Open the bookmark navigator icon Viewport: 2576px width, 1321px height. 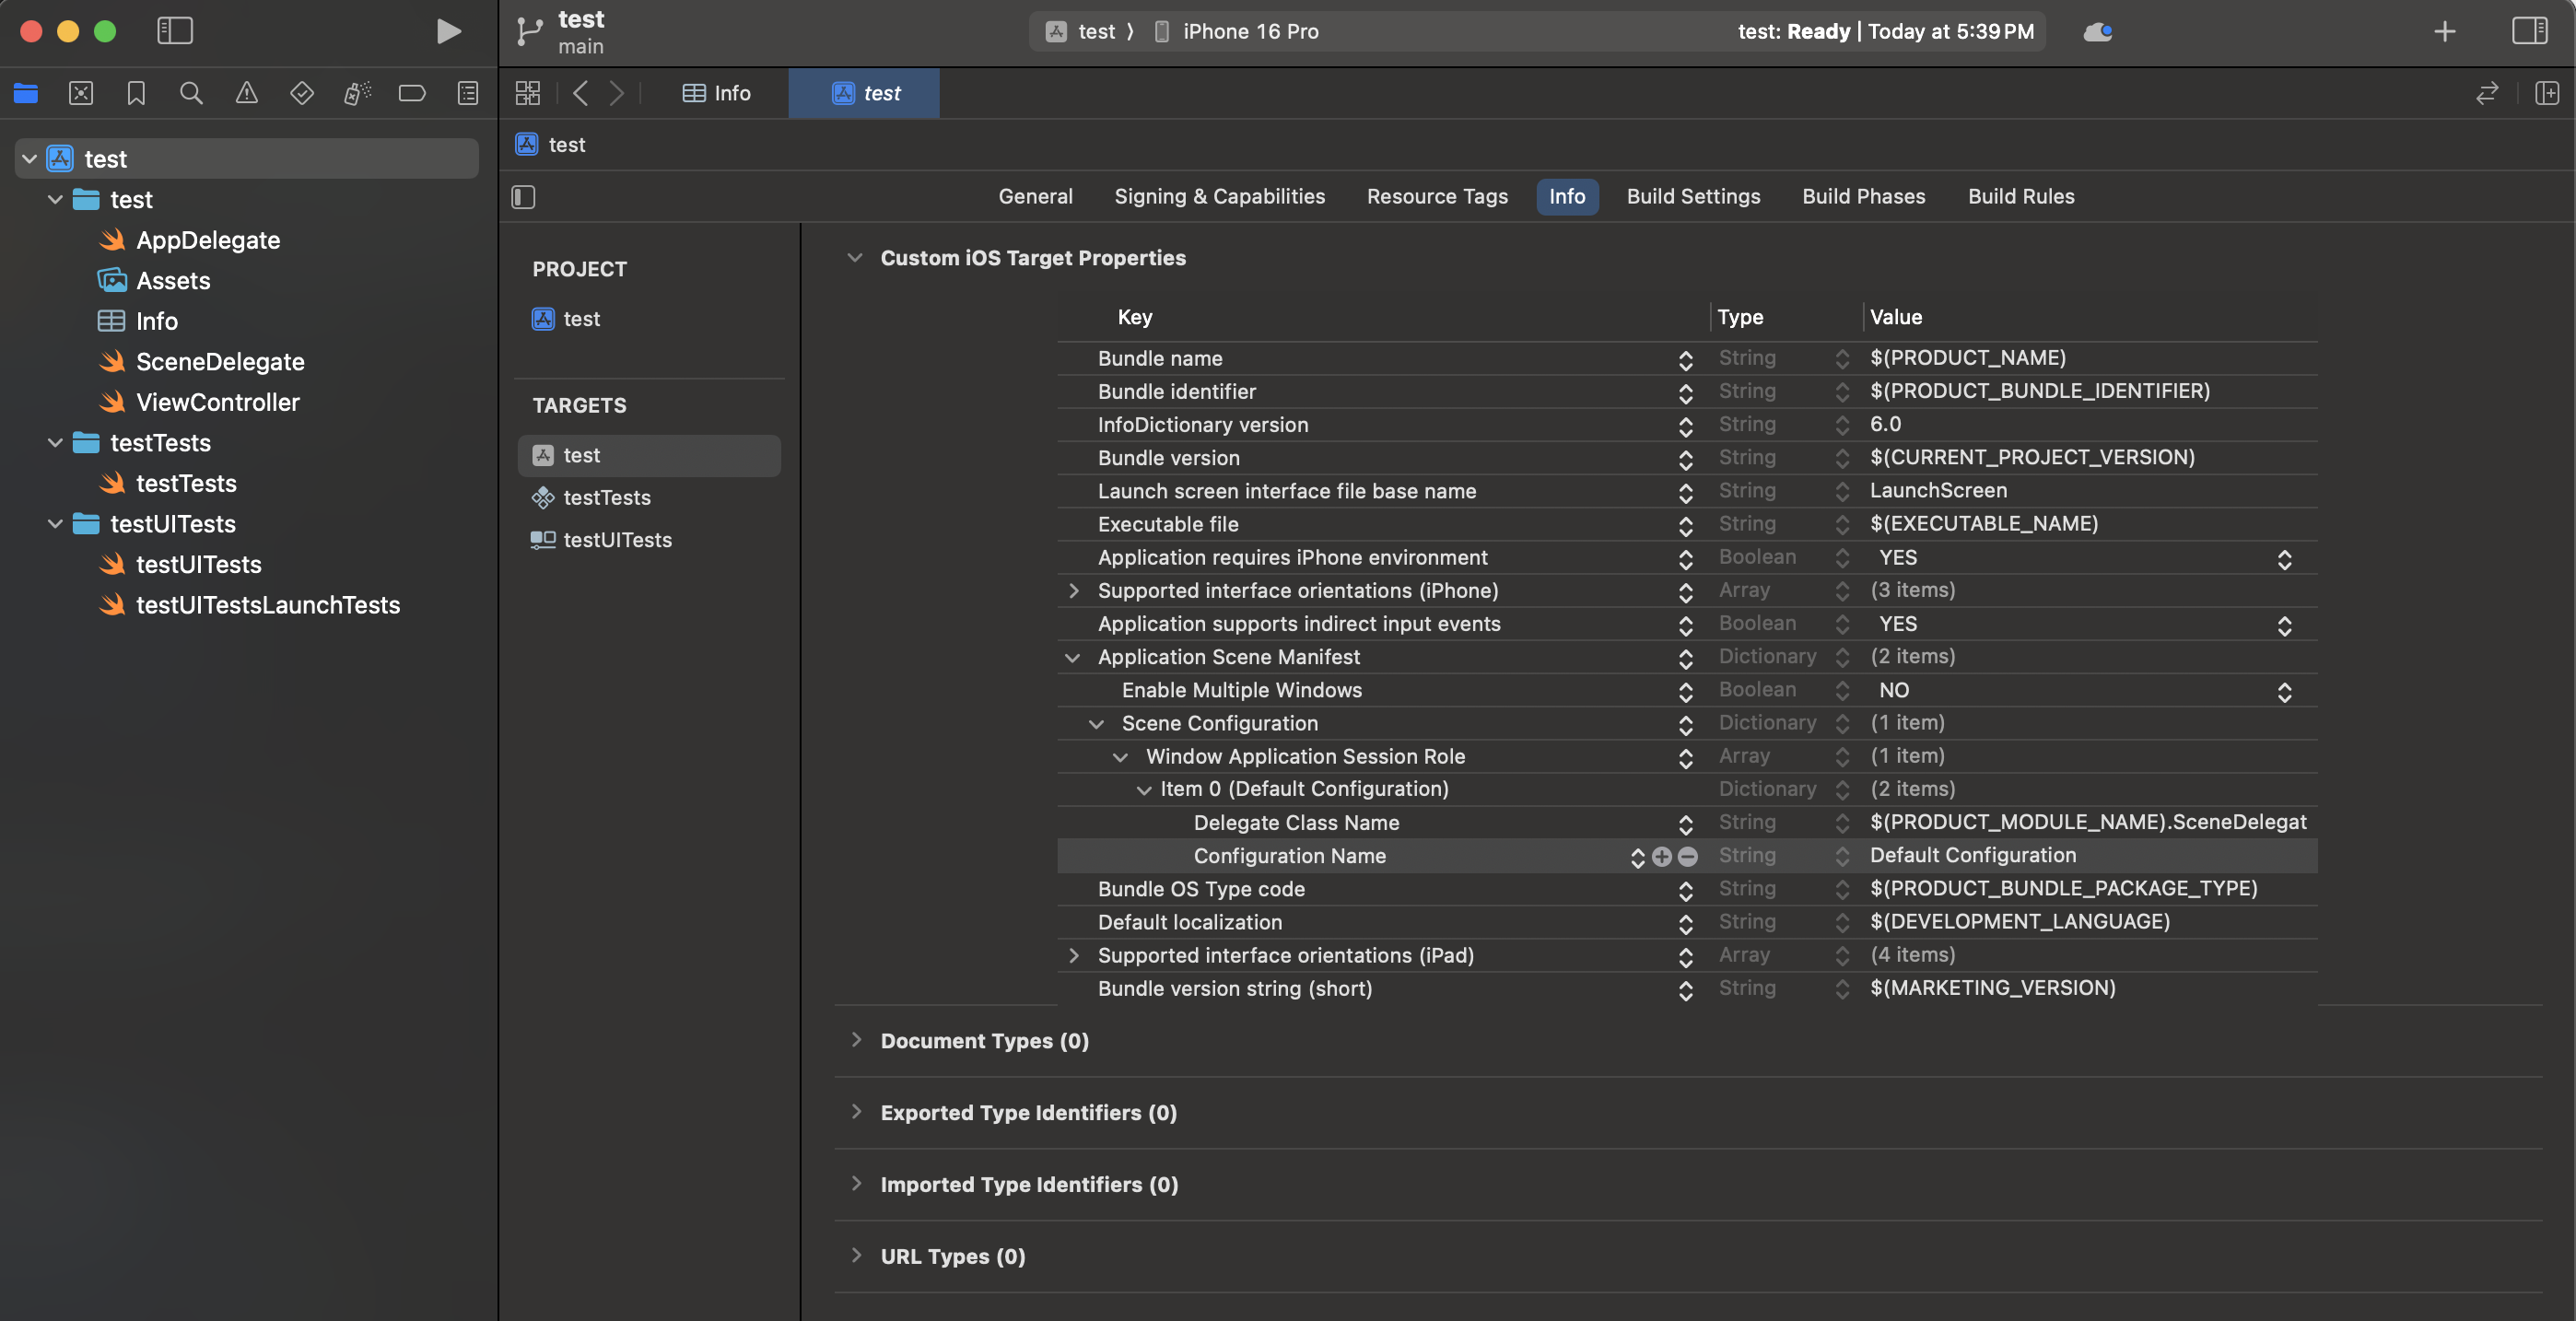[136, 93]
